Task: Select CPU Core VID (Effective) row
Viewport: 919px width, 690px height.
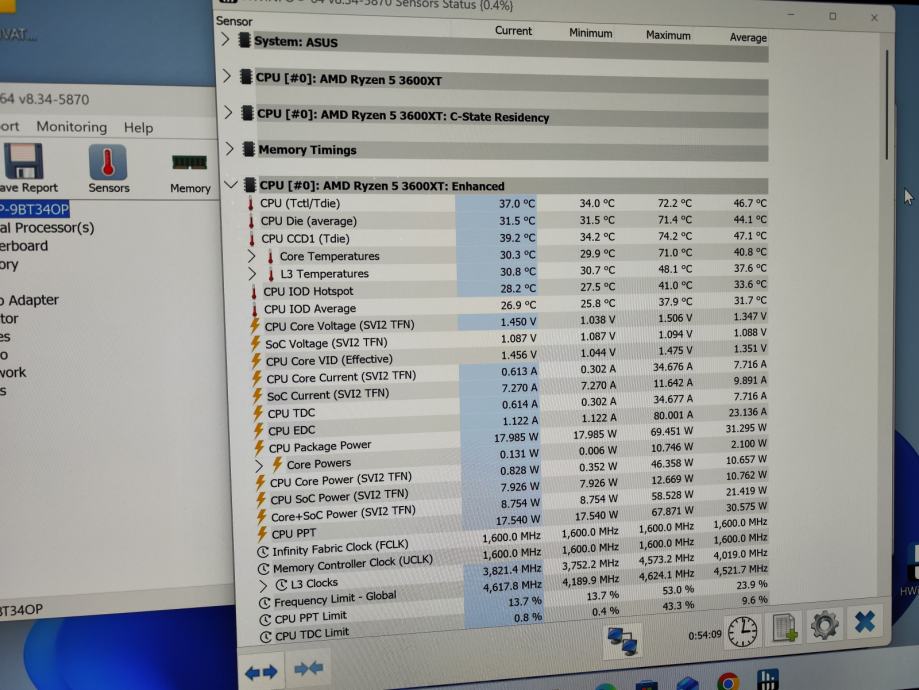Action: [510, 354]
